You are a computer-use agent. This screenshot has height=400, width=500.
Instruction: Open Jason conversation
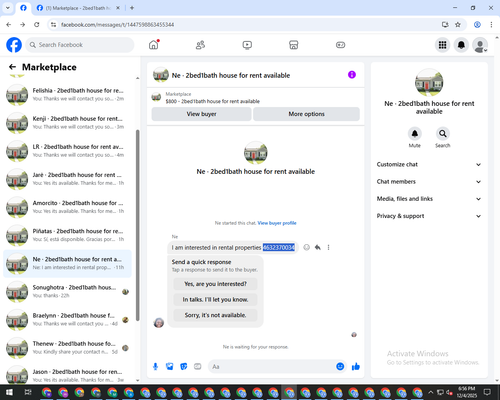click(67, 374)
